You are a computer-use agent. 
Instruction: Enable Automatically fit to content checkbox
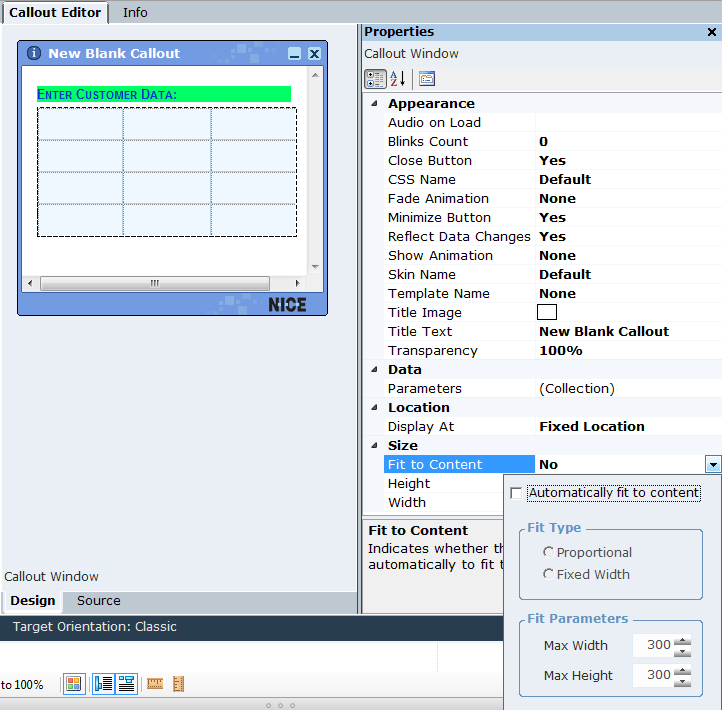click(x=516, y=493)
